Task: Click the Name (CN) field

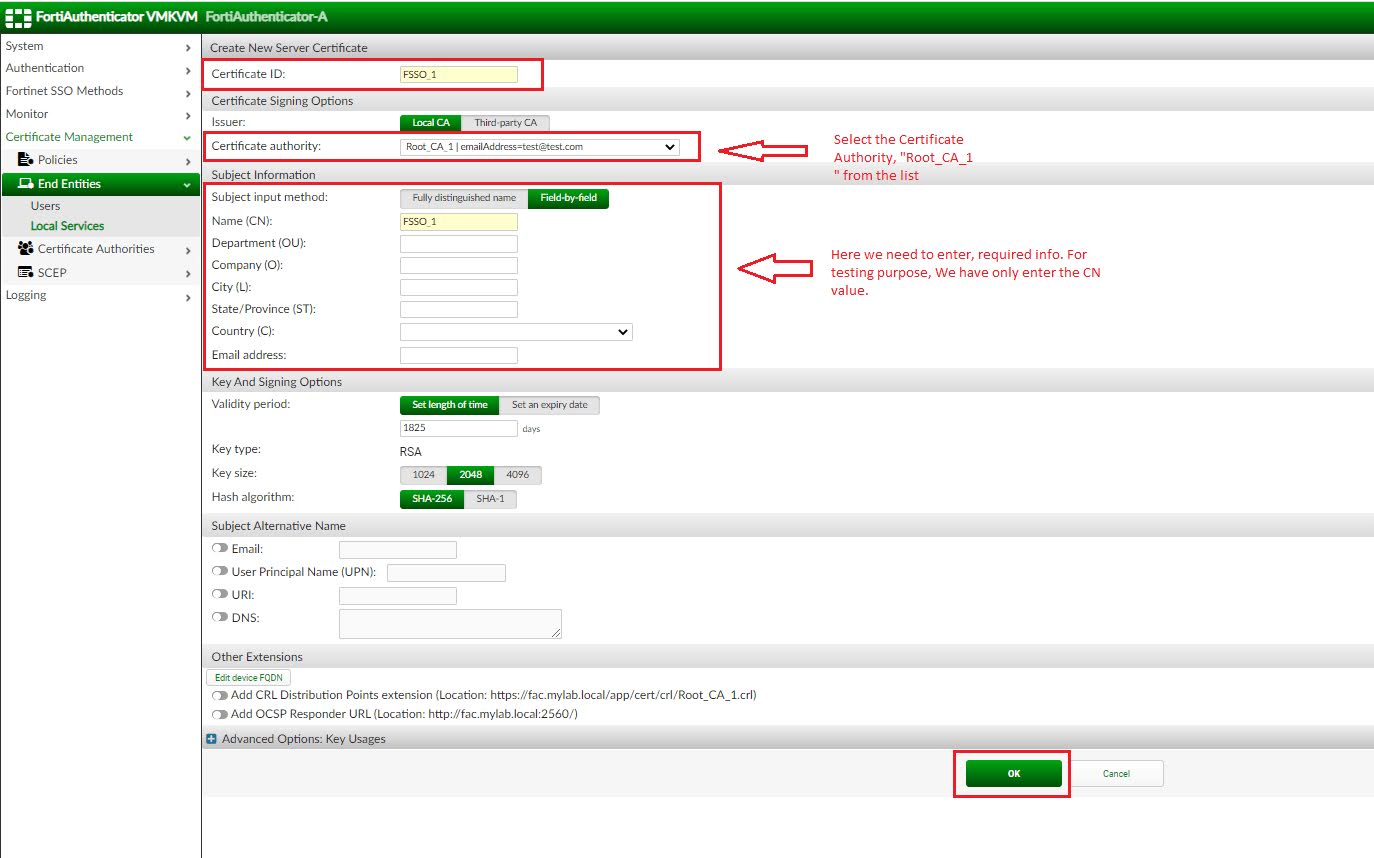Action: (459, 222)
